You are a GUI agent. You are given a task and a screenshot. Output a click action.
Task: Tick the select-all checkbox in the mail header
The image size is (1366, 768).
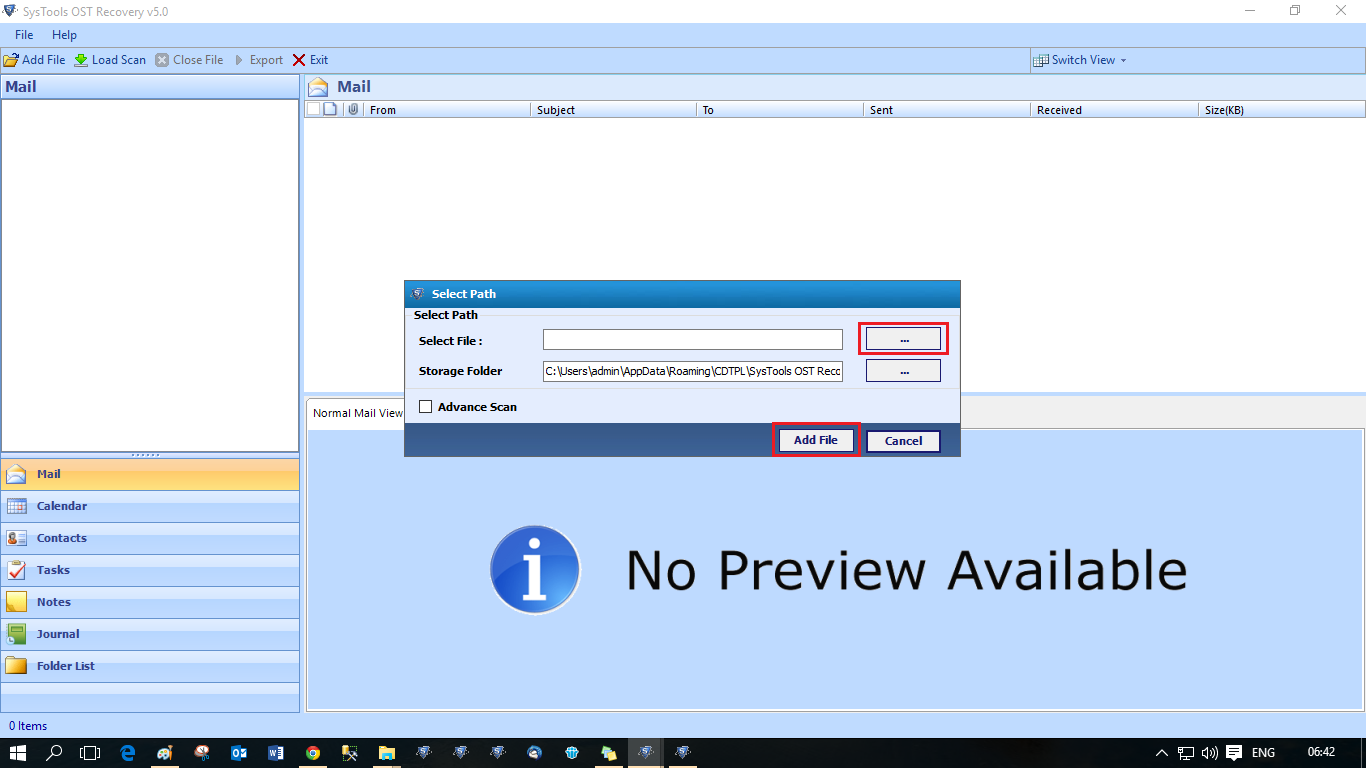pyautogui.click(x=313, y=109)
